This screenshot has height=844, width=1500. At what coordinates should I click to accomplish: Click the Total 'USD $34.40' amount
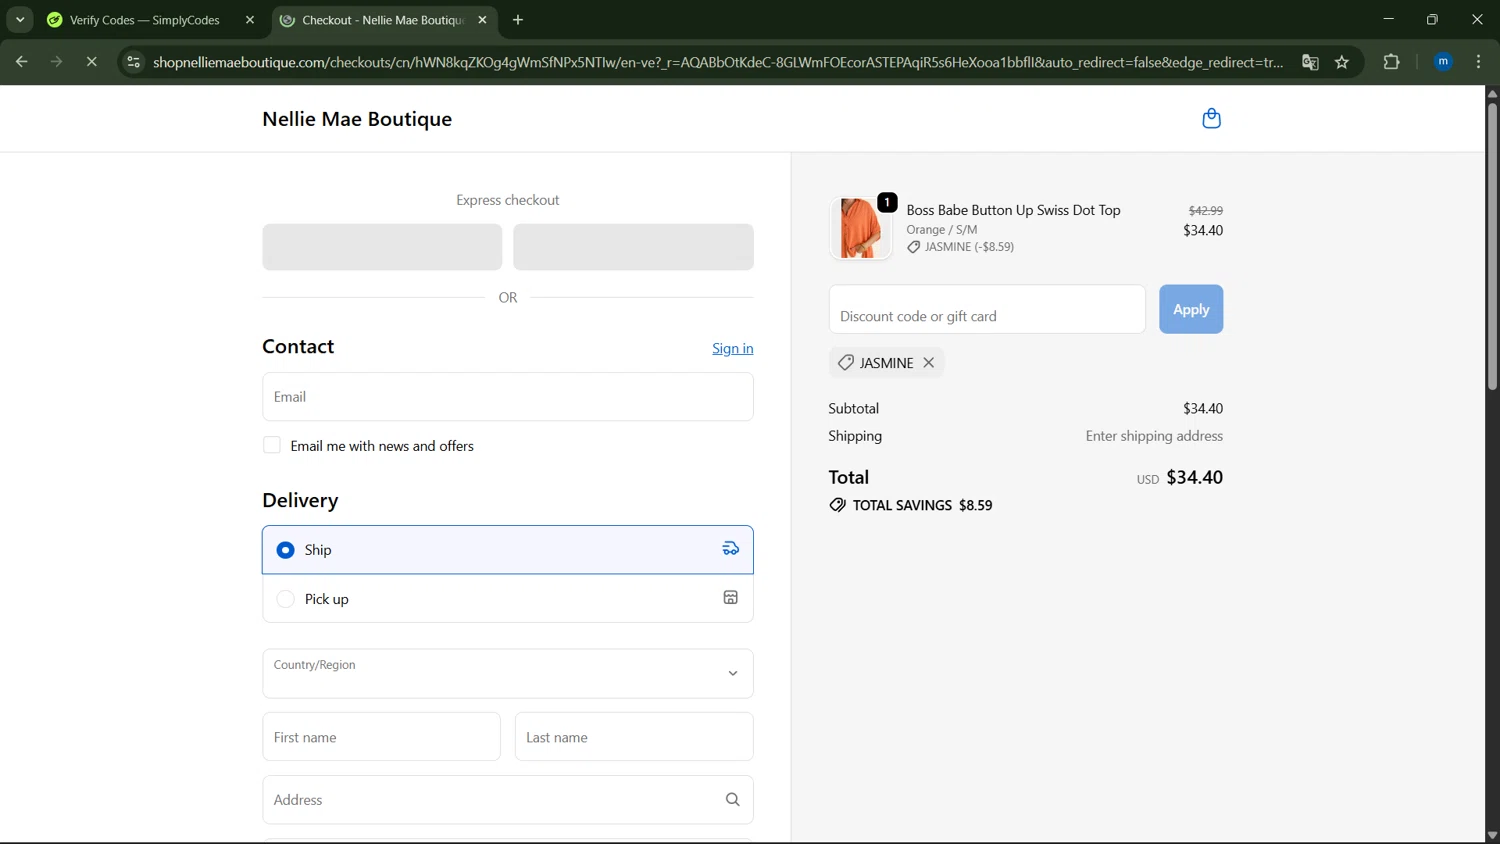click(1180, 477)
